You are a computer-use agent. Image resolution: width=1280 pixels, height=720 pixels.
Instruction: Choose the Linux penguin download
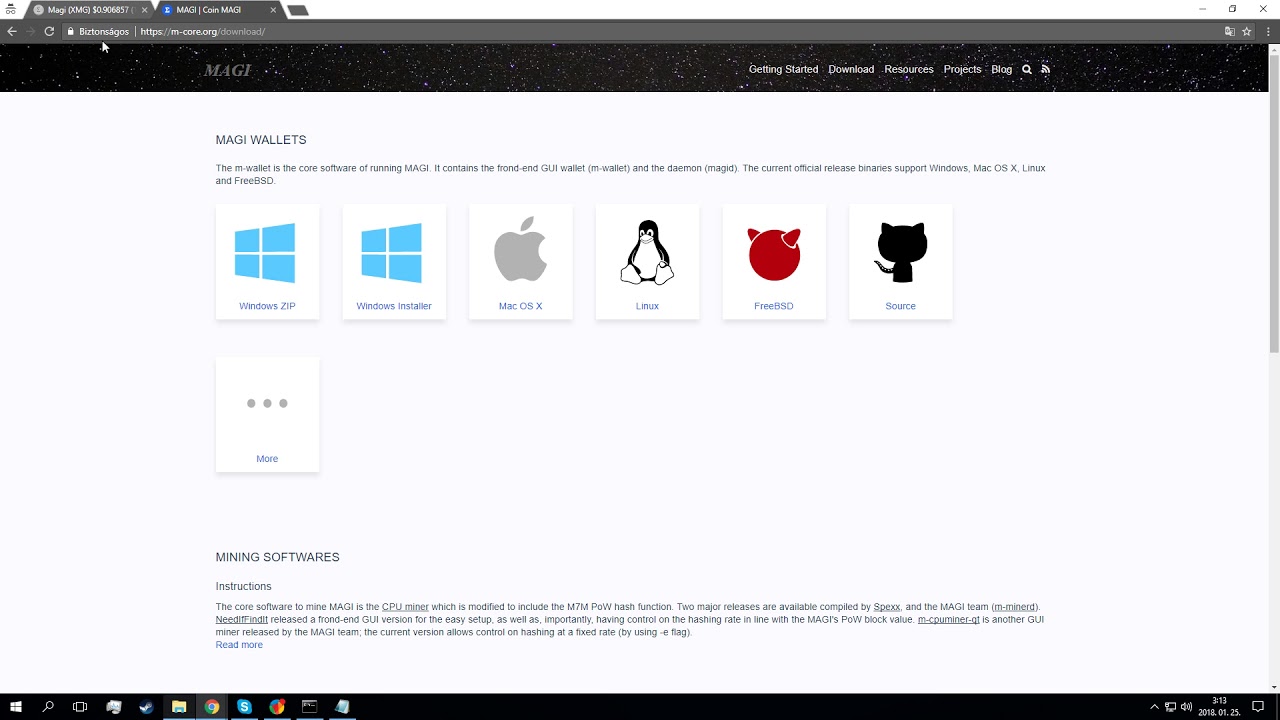[647, 252]
